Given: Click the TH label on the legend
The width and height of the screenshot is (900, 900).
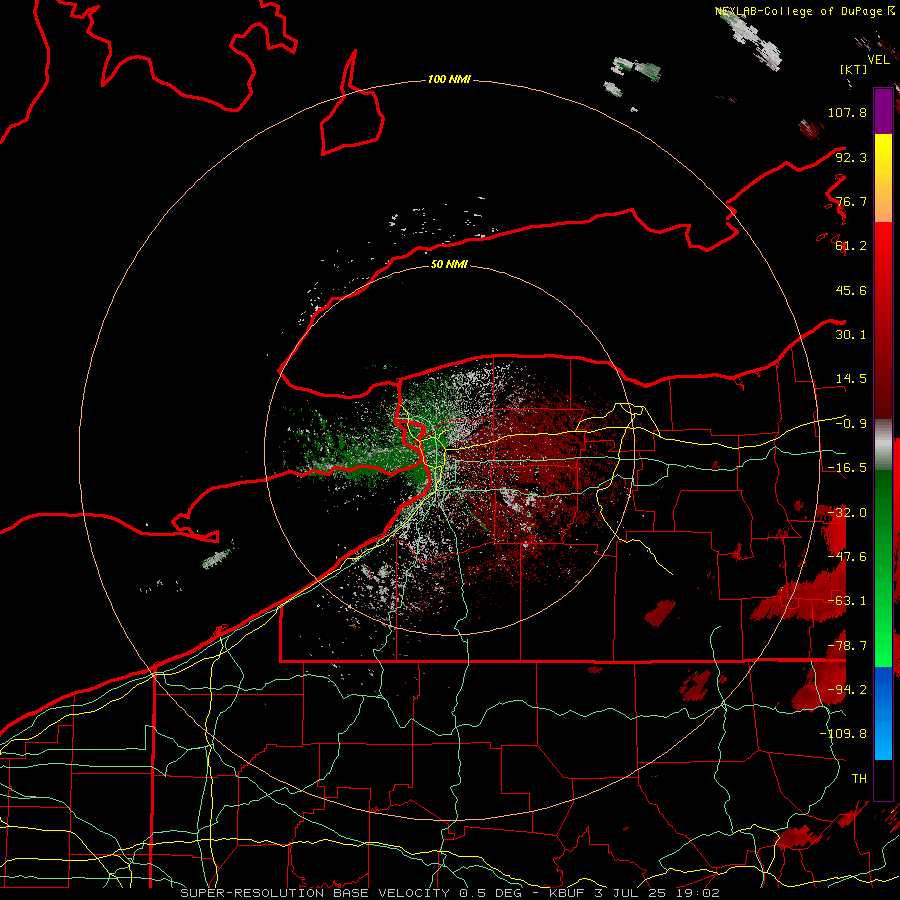Looking at the screenshot, I should 859,779.
